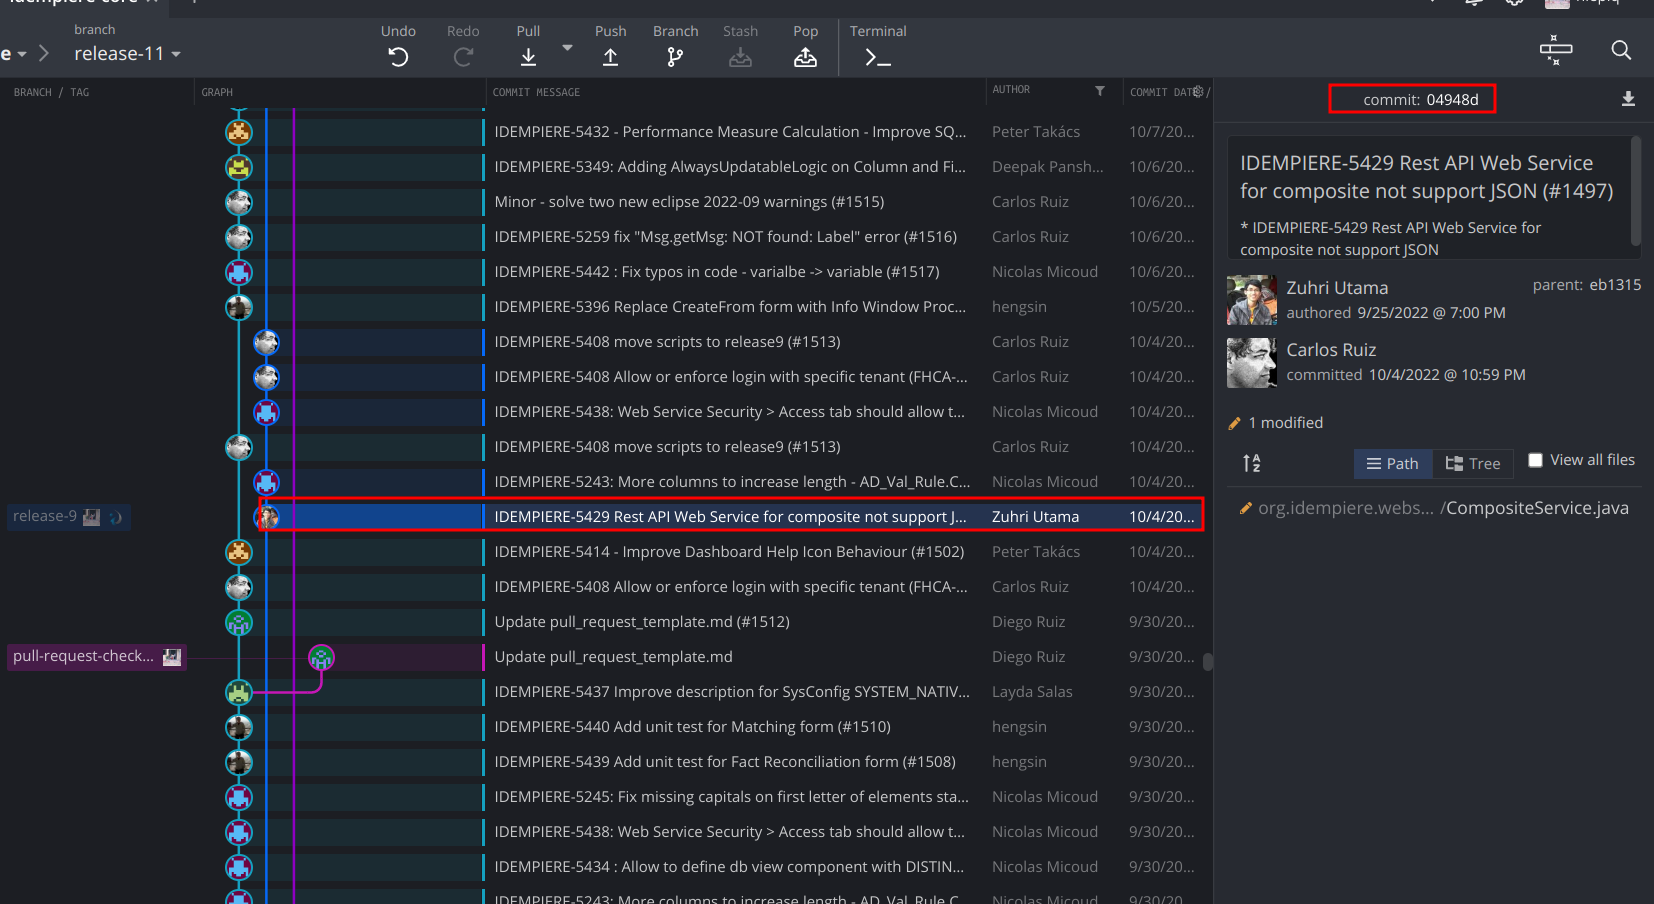
Task: Select commit IDEMPIERE-5434 Allow to define db view
Action: (729, 867)
